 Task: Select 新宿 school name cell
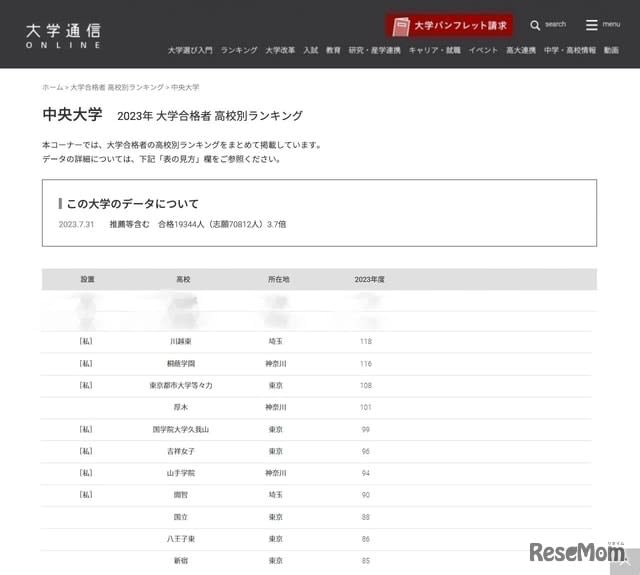[181, 561]
